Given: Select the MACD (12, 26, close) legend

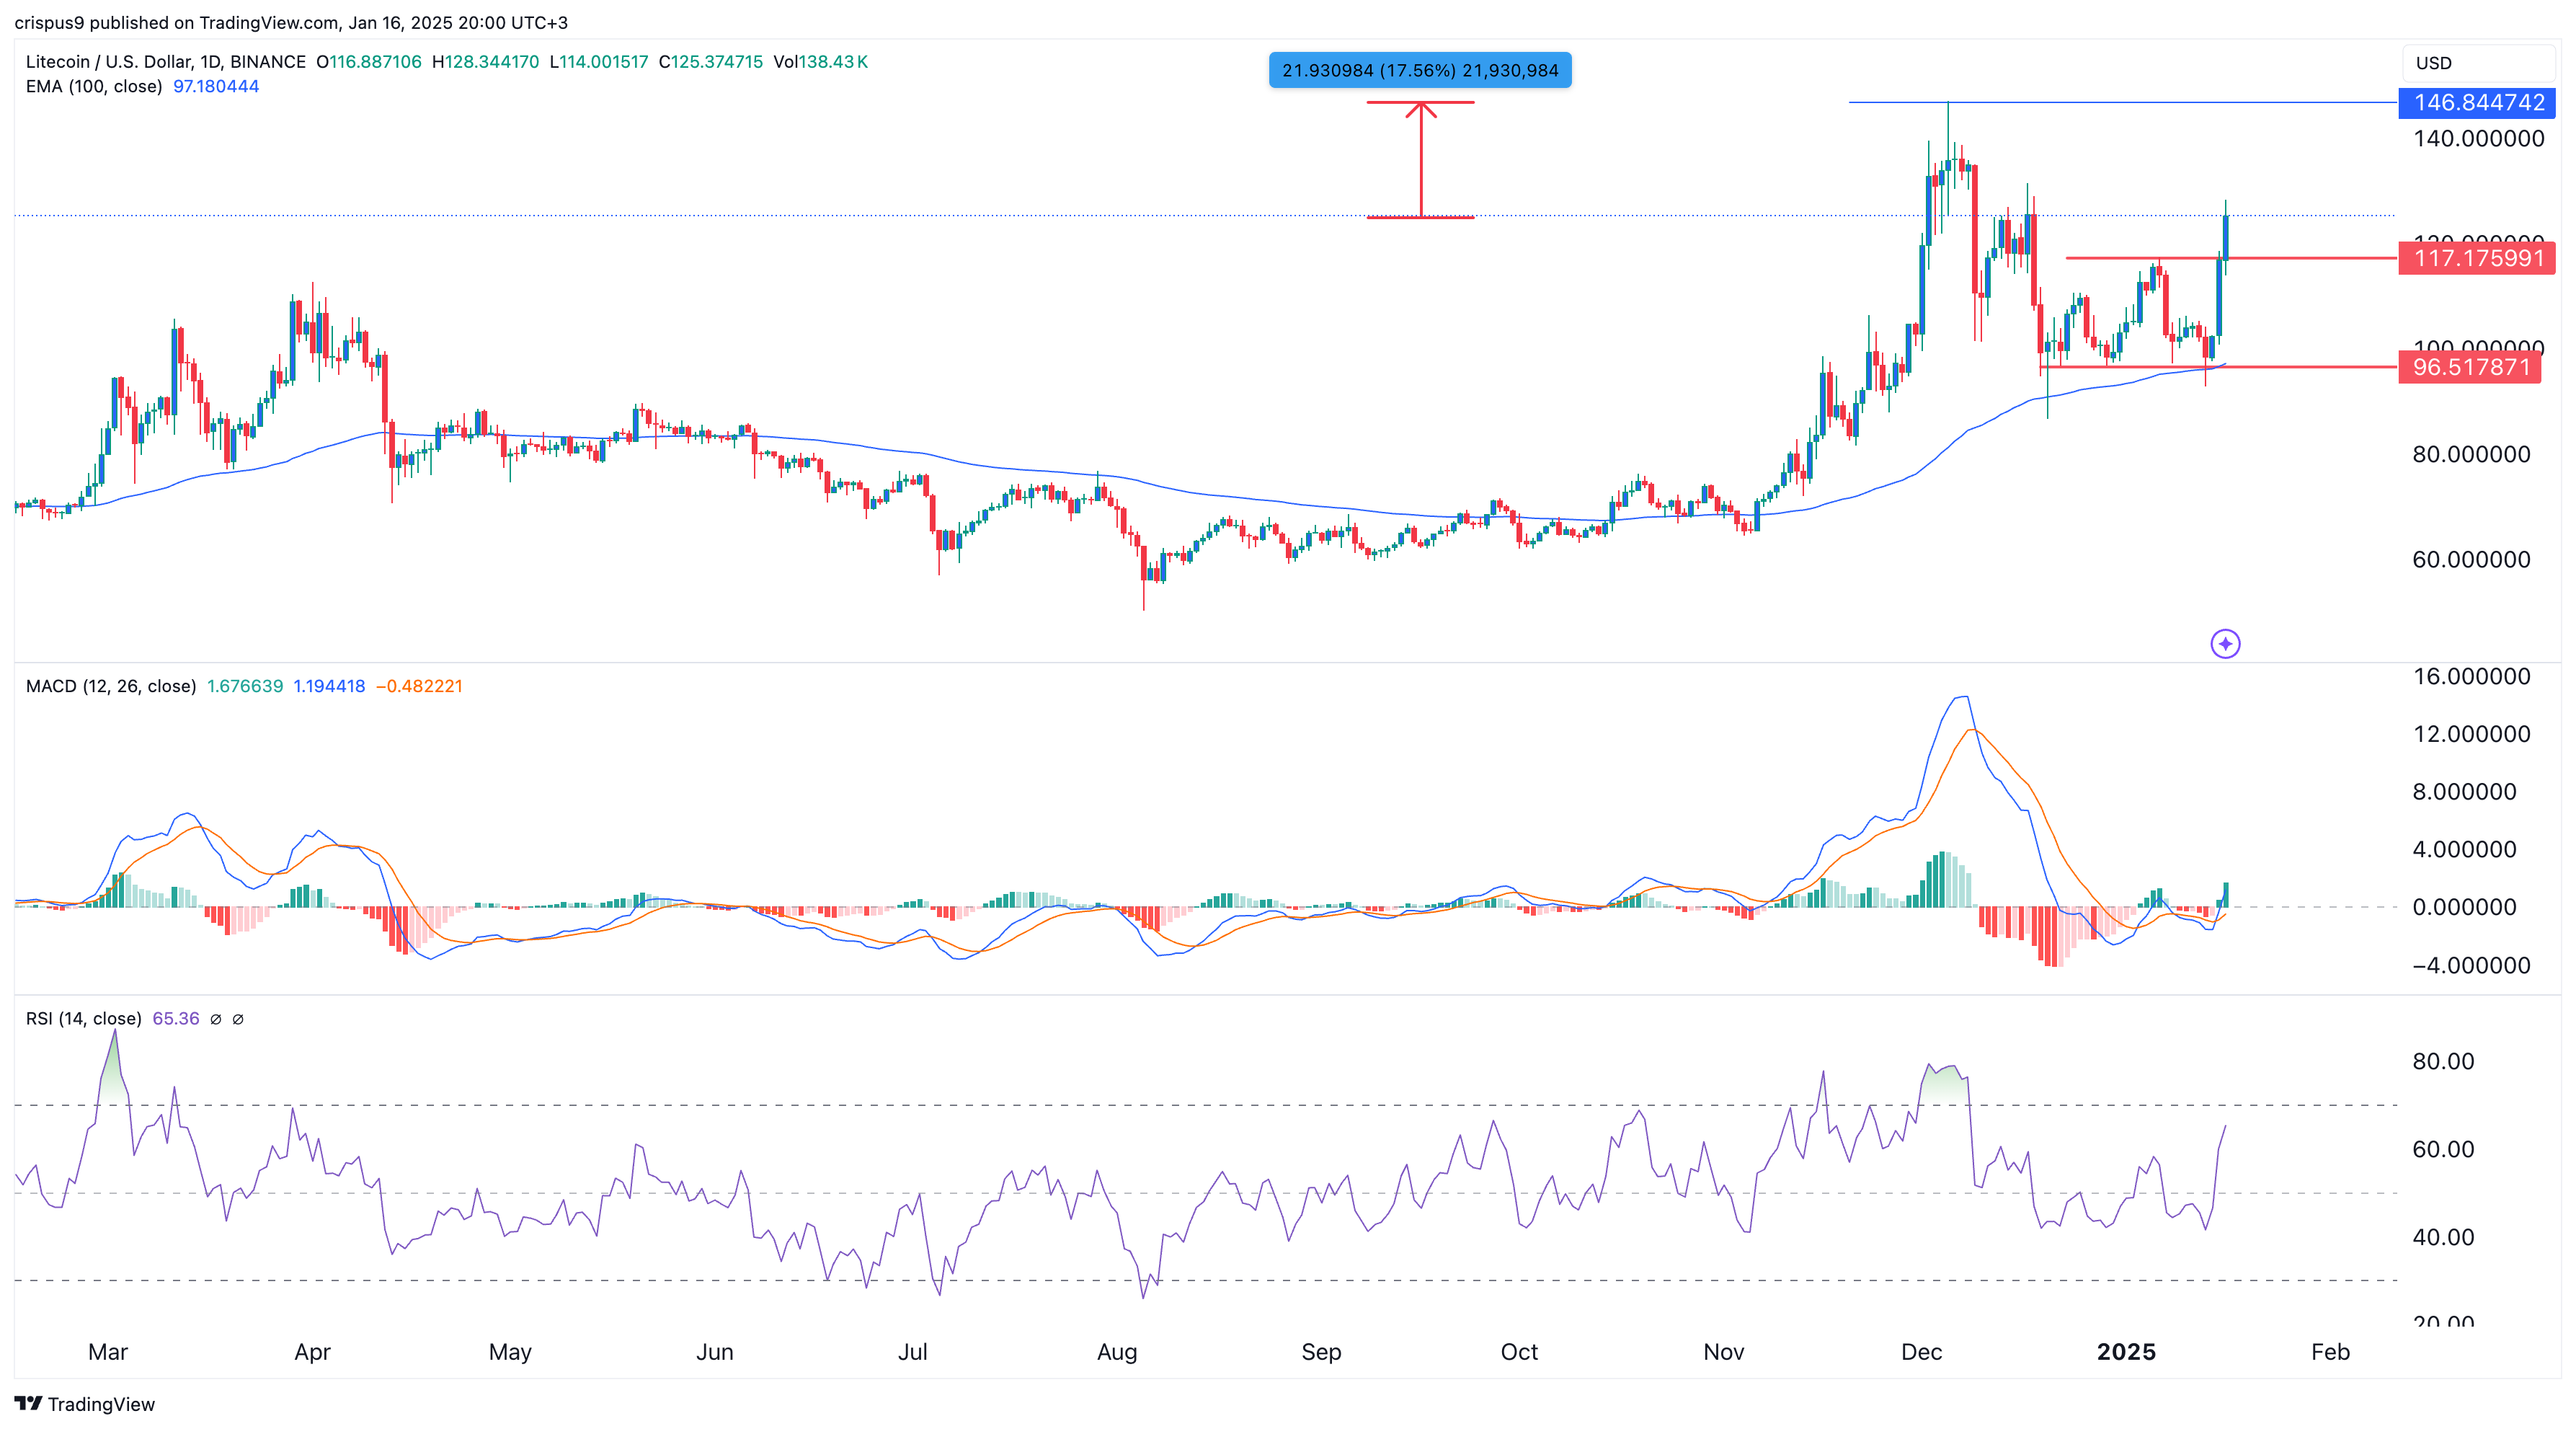Looking at the screenshot, I should tap(110, 686).
